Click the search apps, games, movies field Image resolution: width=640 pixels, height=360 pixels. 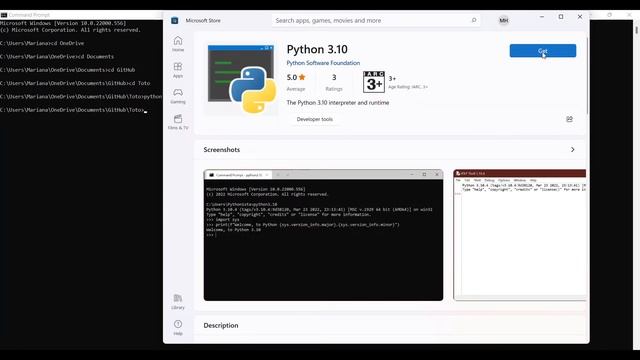(376, 20)
